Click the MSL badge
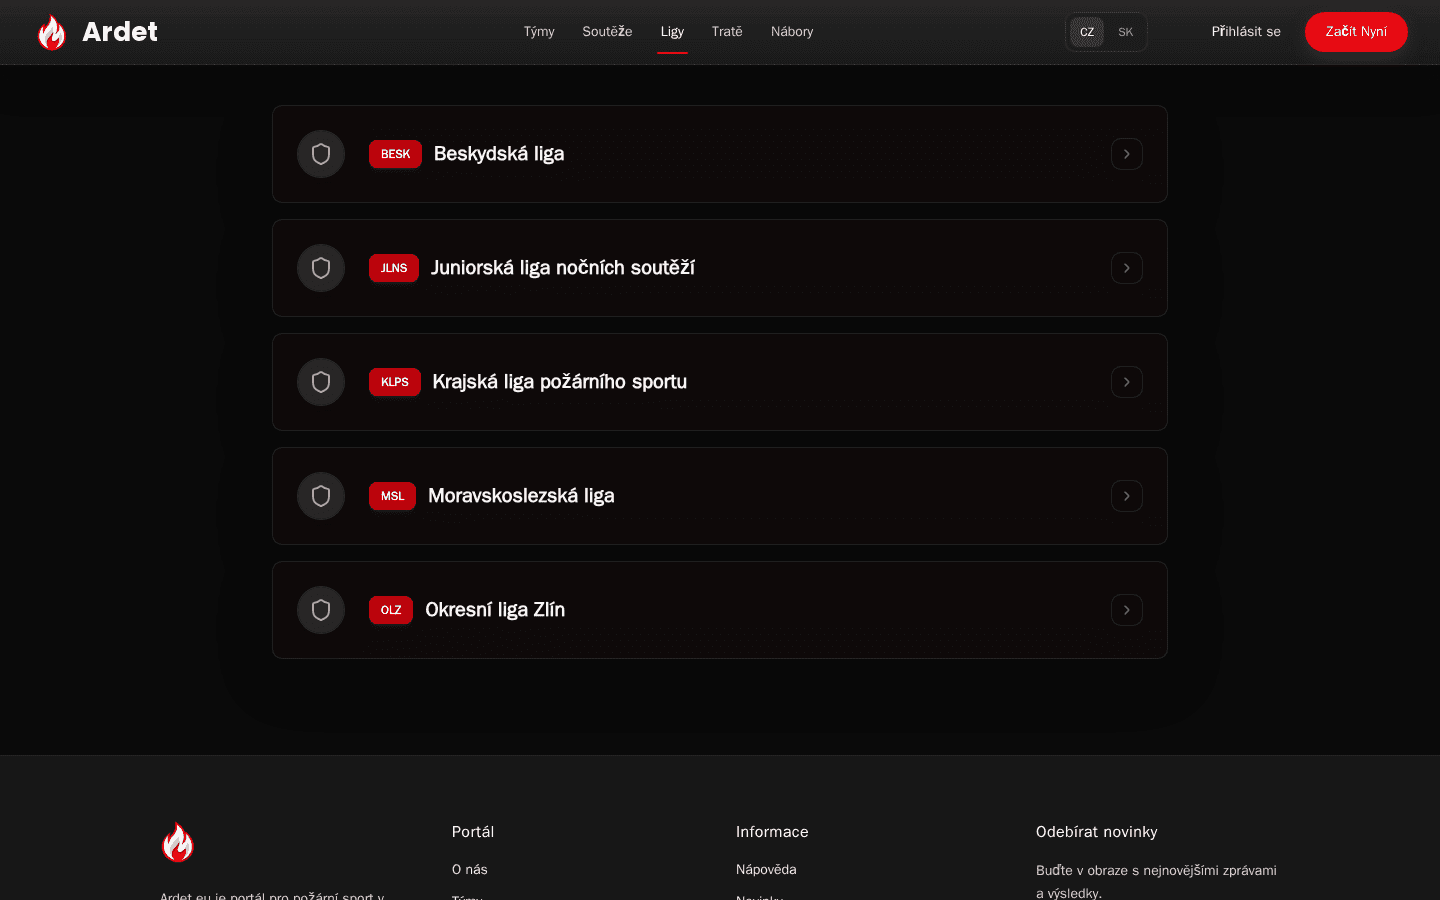 click(x=392, y=496)
